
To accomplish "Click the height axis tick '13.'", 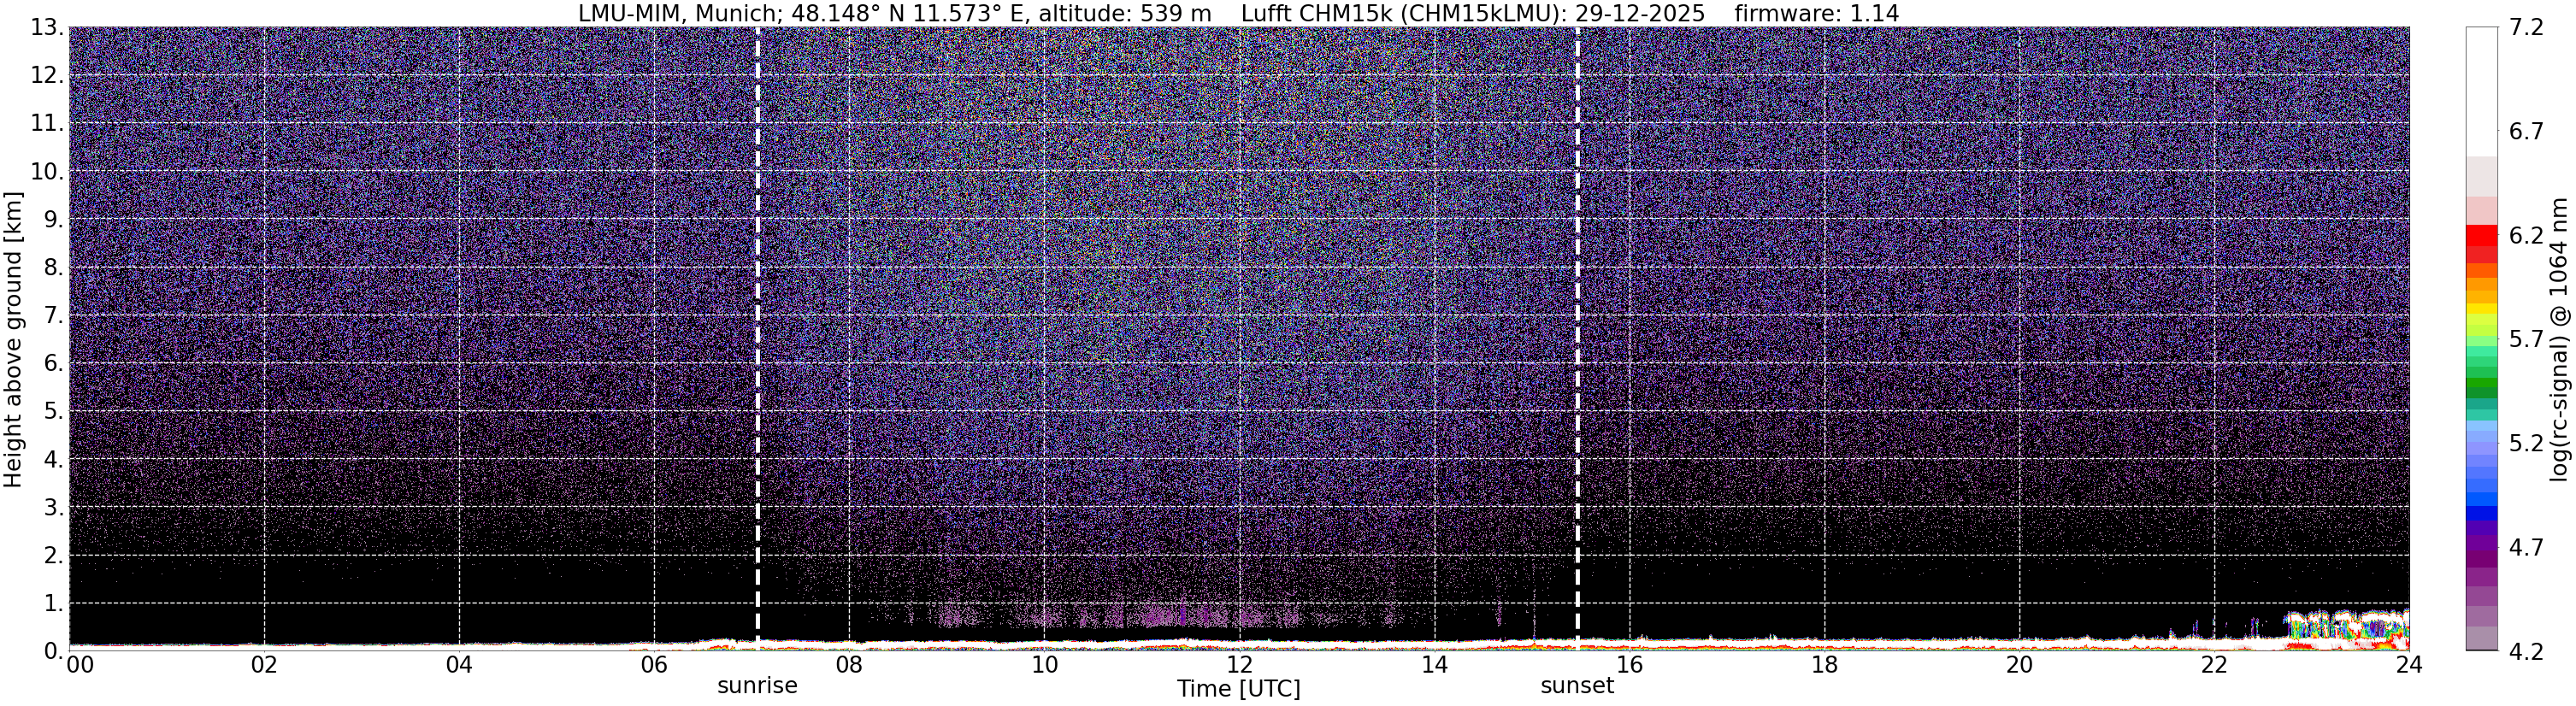I will [46, 28].
